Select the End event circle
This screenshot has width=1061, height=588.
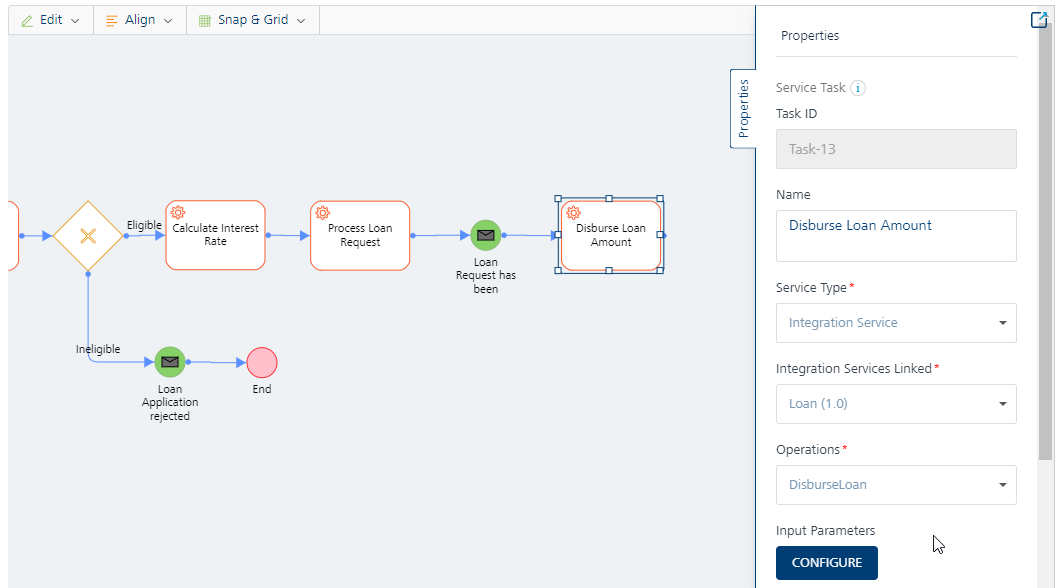point(262,363)
